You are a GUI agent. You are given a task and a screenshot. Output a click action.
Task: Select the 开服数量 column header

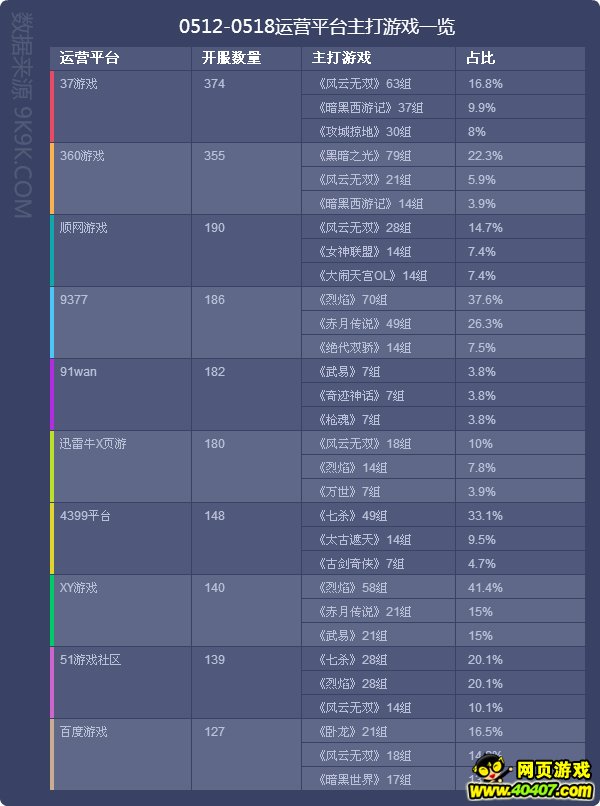tap(231, 58)
